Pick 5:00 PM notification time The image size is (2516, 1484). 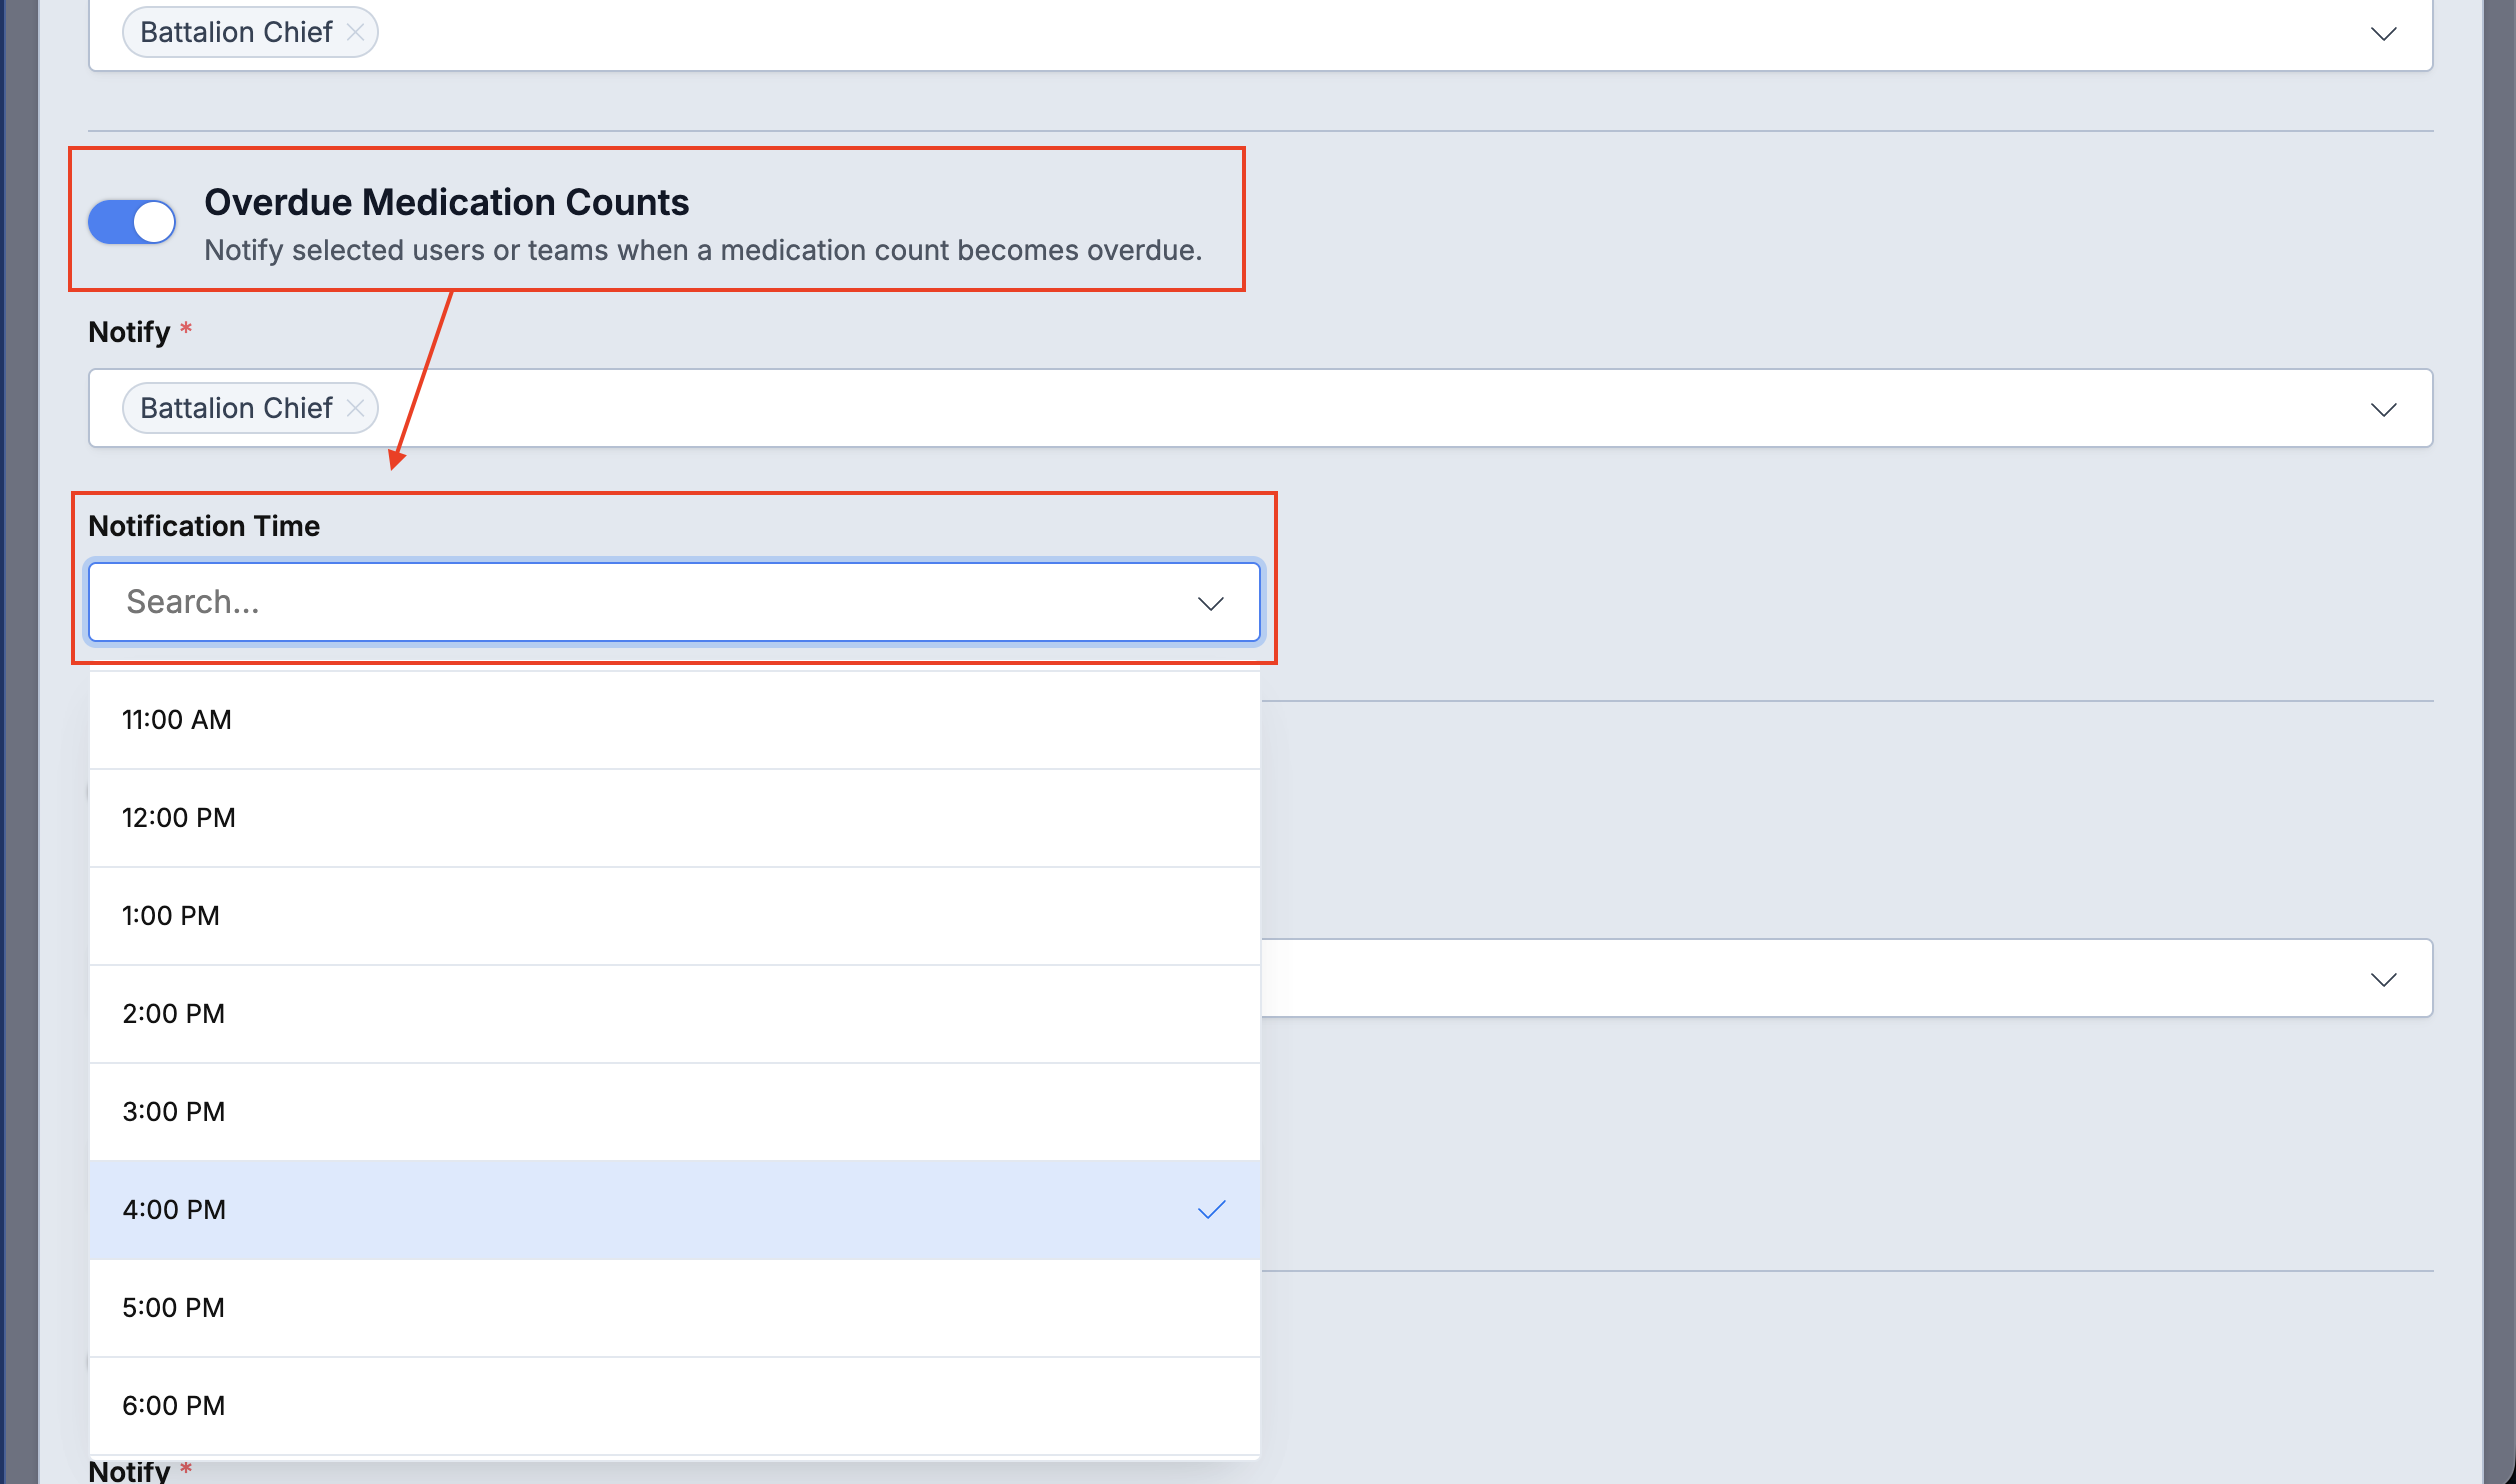pyautogui.click(x=674, y=1308)
